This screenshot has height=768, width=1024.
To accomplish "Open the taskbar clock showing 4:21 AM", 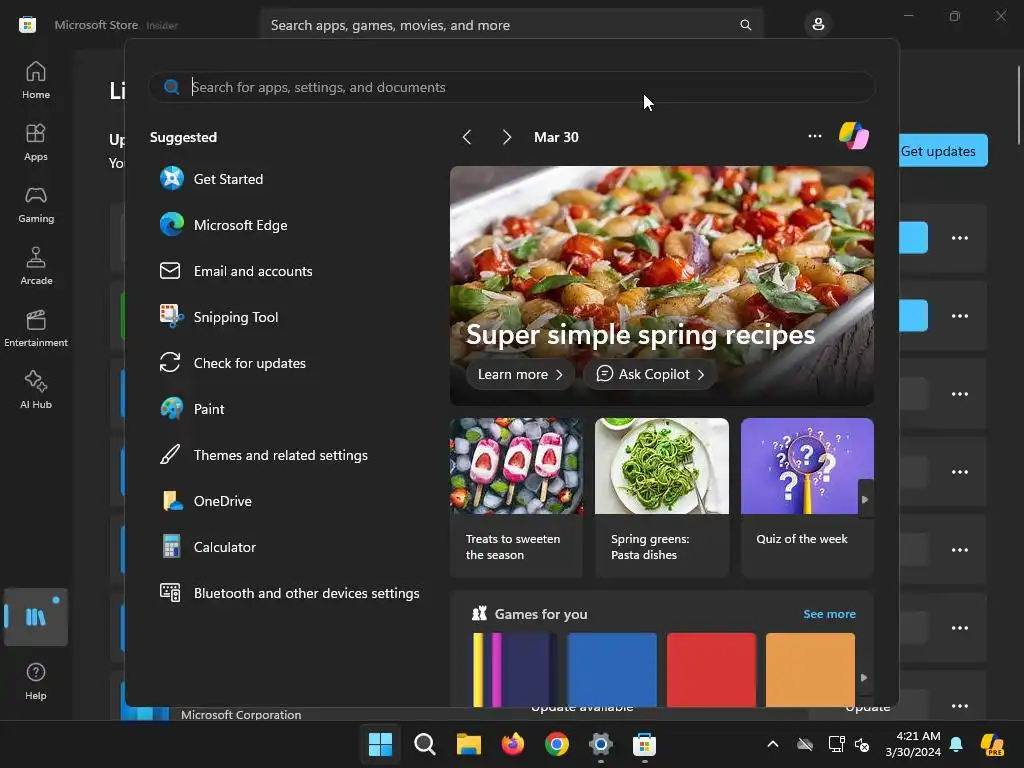I will 913,744.
